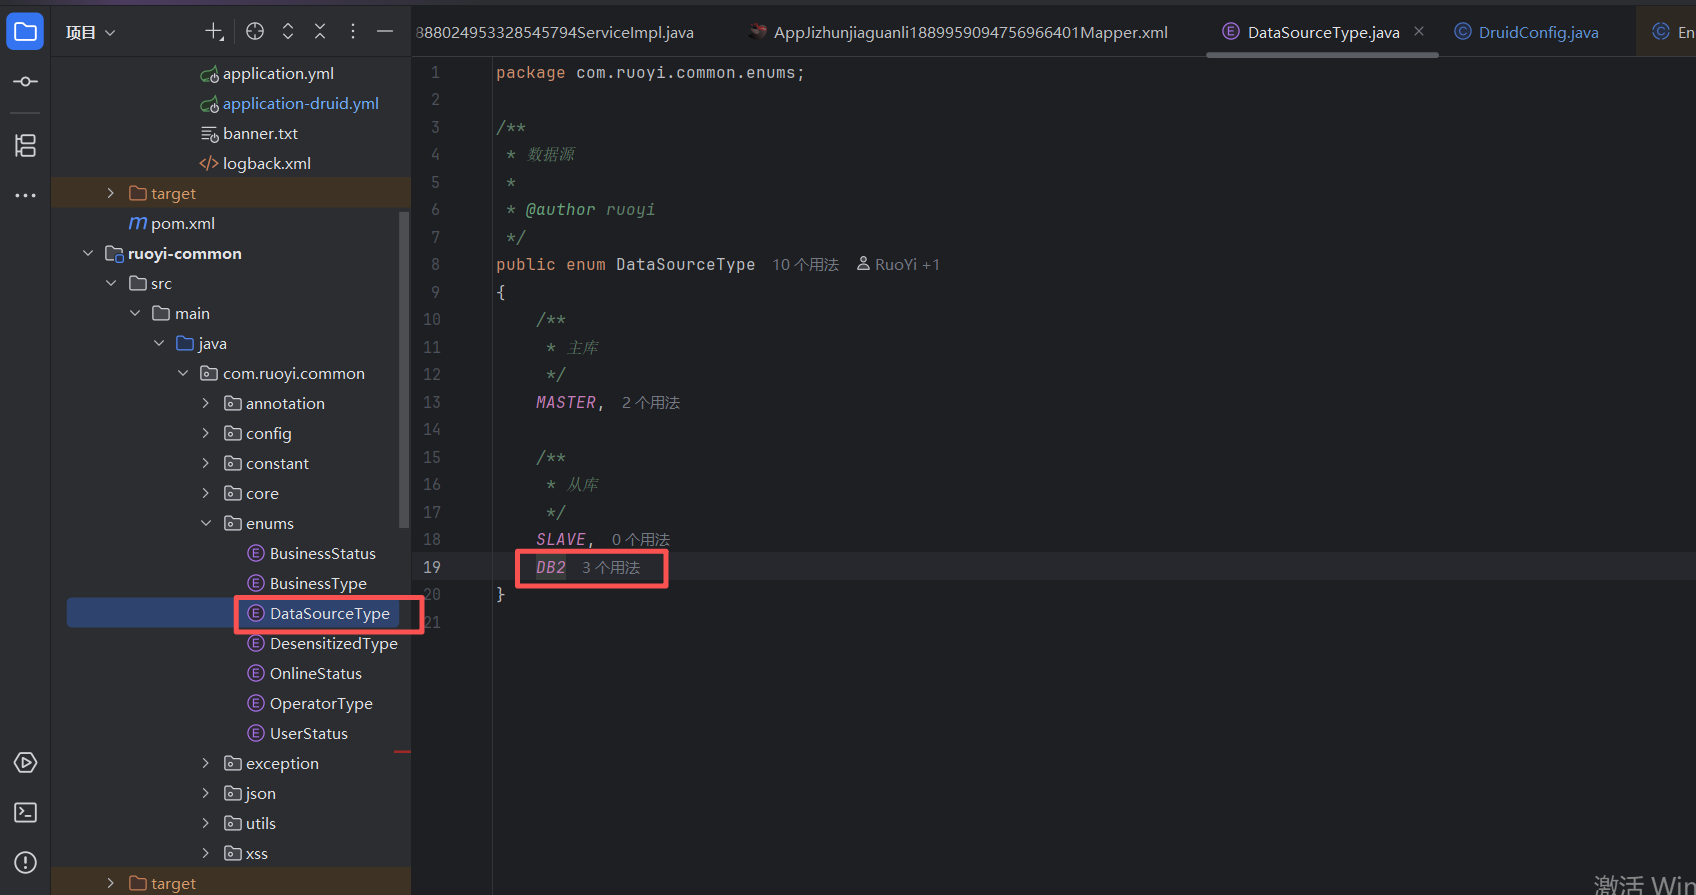Open the Project tool window folder icon
The image size is (1696, 895).
pos(25,32)
